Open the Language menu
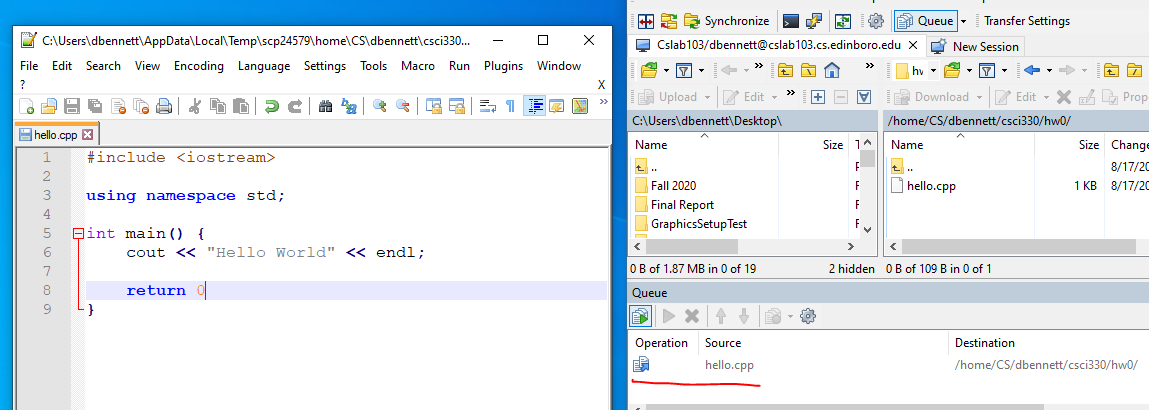The width and height of the screenshot is (1149, 410). point(264,66)
